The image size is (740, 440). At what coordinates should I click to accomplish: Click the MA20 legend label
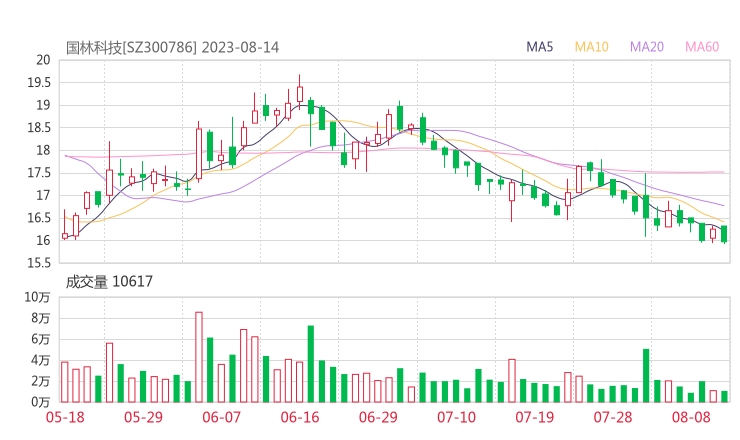pyautogui.click(x=647, y=47)
